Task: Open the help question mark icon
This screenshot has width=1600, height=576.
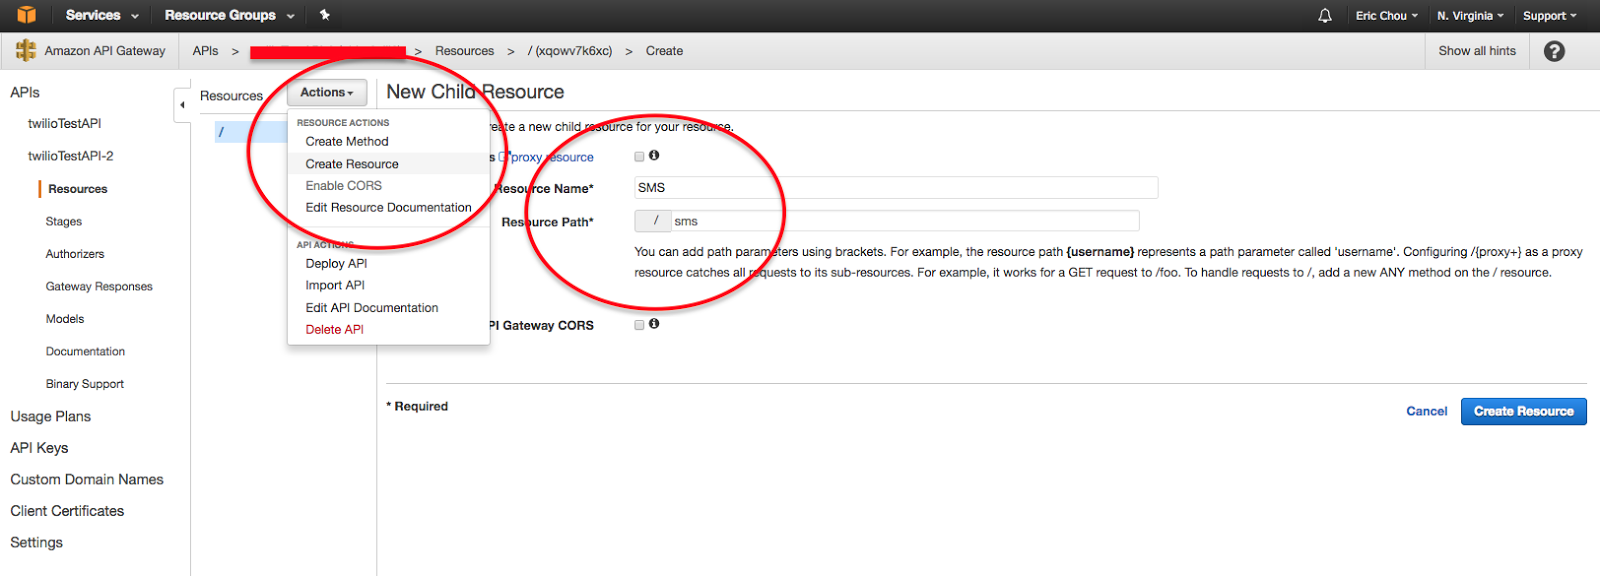Action: [1554, 51]
